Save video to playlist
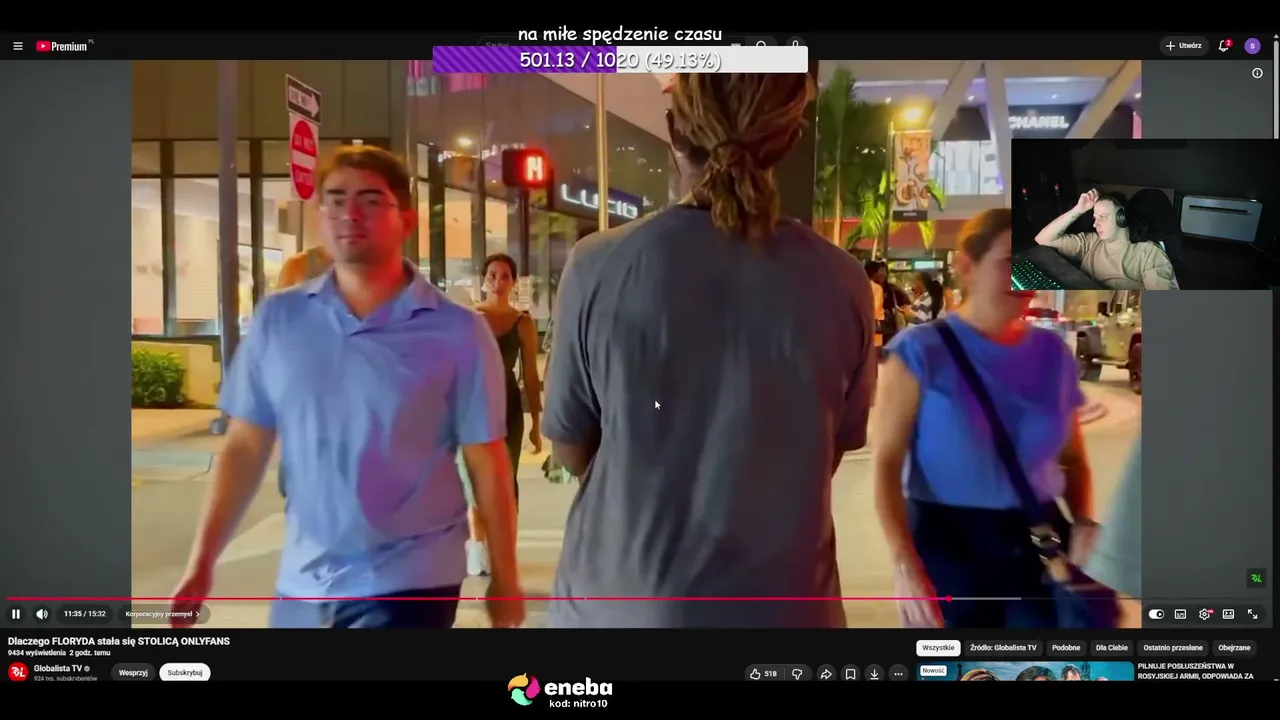 coord(850,674)
